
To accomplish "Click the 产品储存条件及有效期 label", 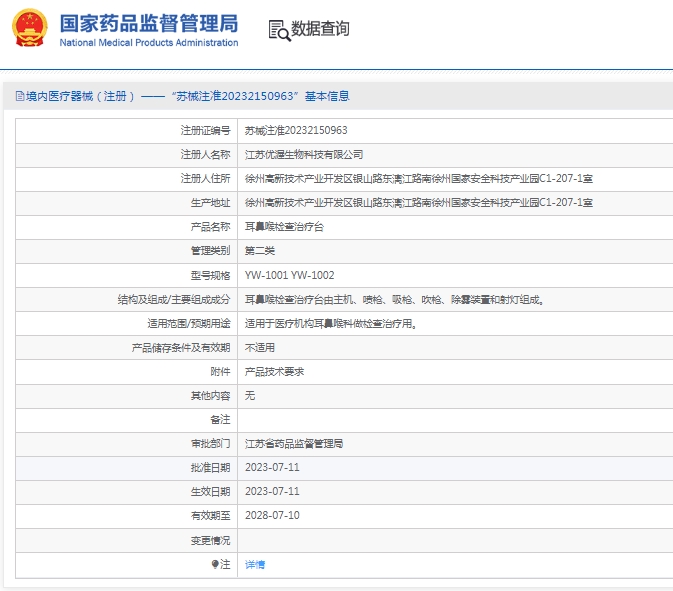I will (x=181, y=348).
